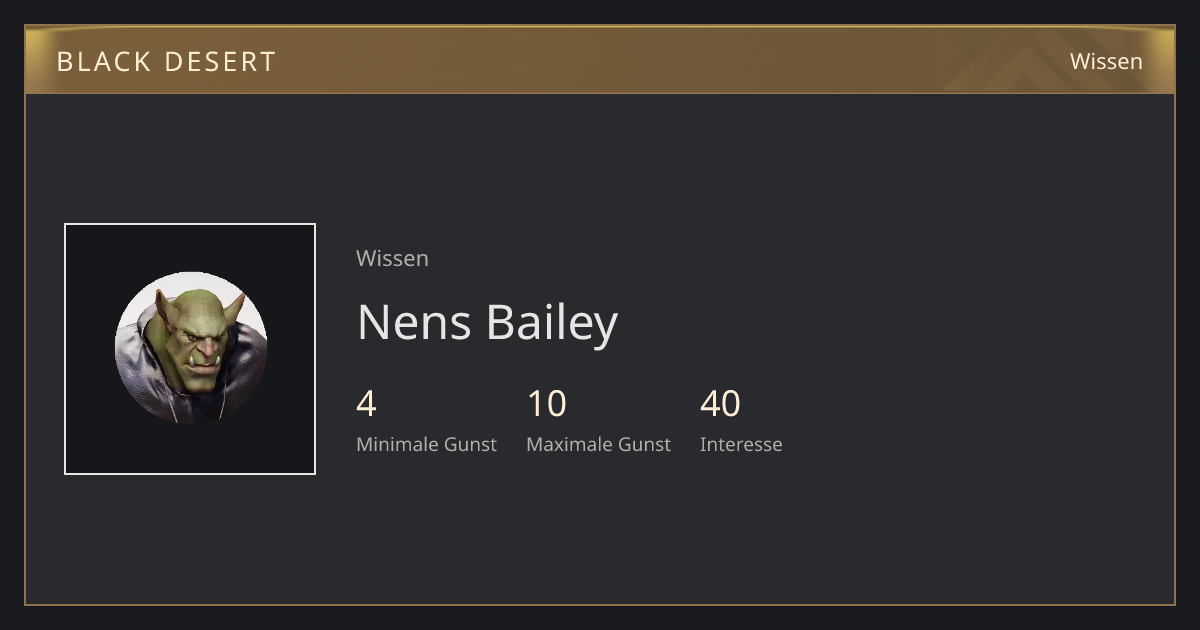Open the Wissen link in the gold header

coord(1106,61)
